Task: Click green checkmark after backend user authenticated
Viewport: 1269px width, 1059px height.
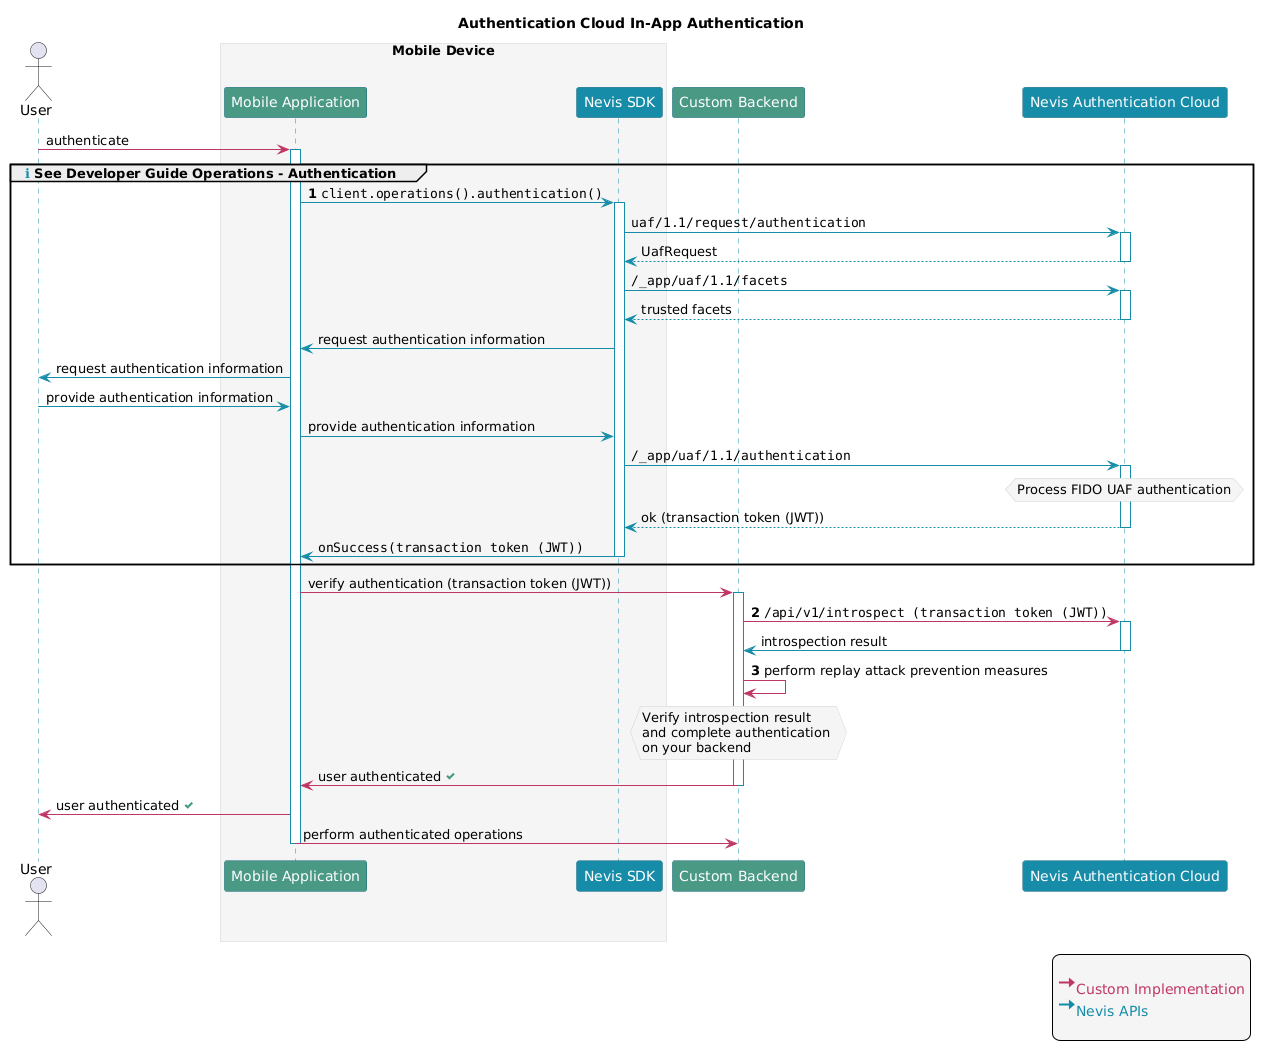Action: pos(451,777)
